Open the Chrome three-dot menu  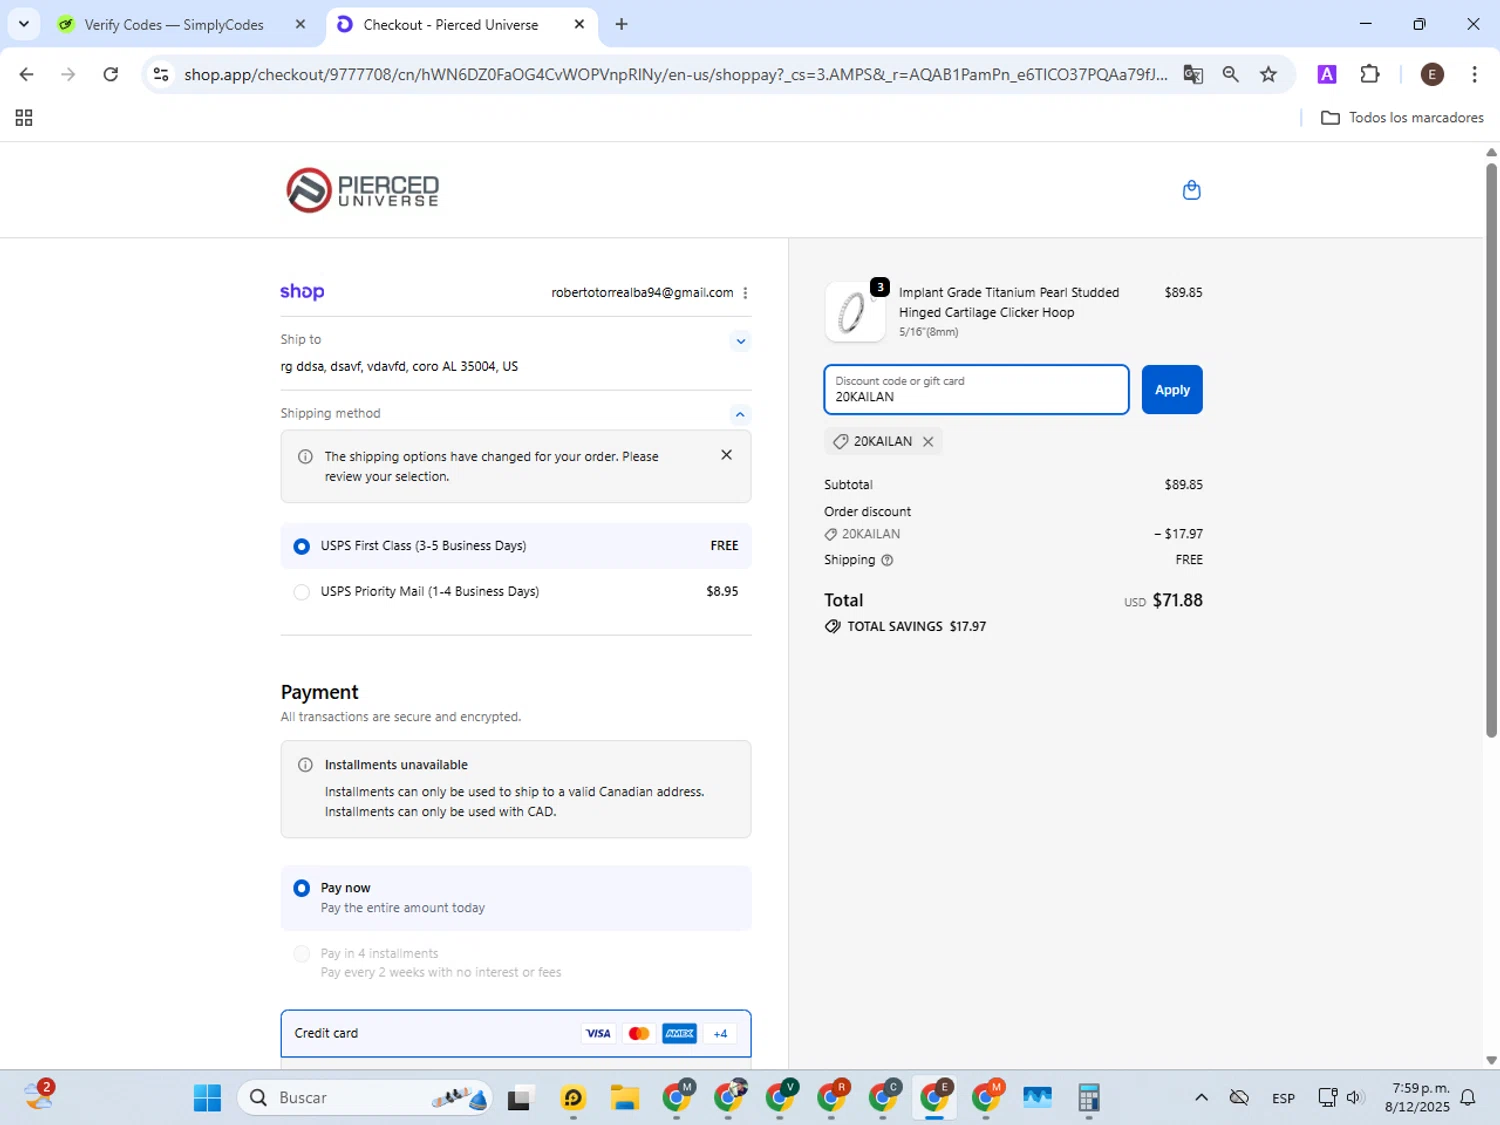1474,74
